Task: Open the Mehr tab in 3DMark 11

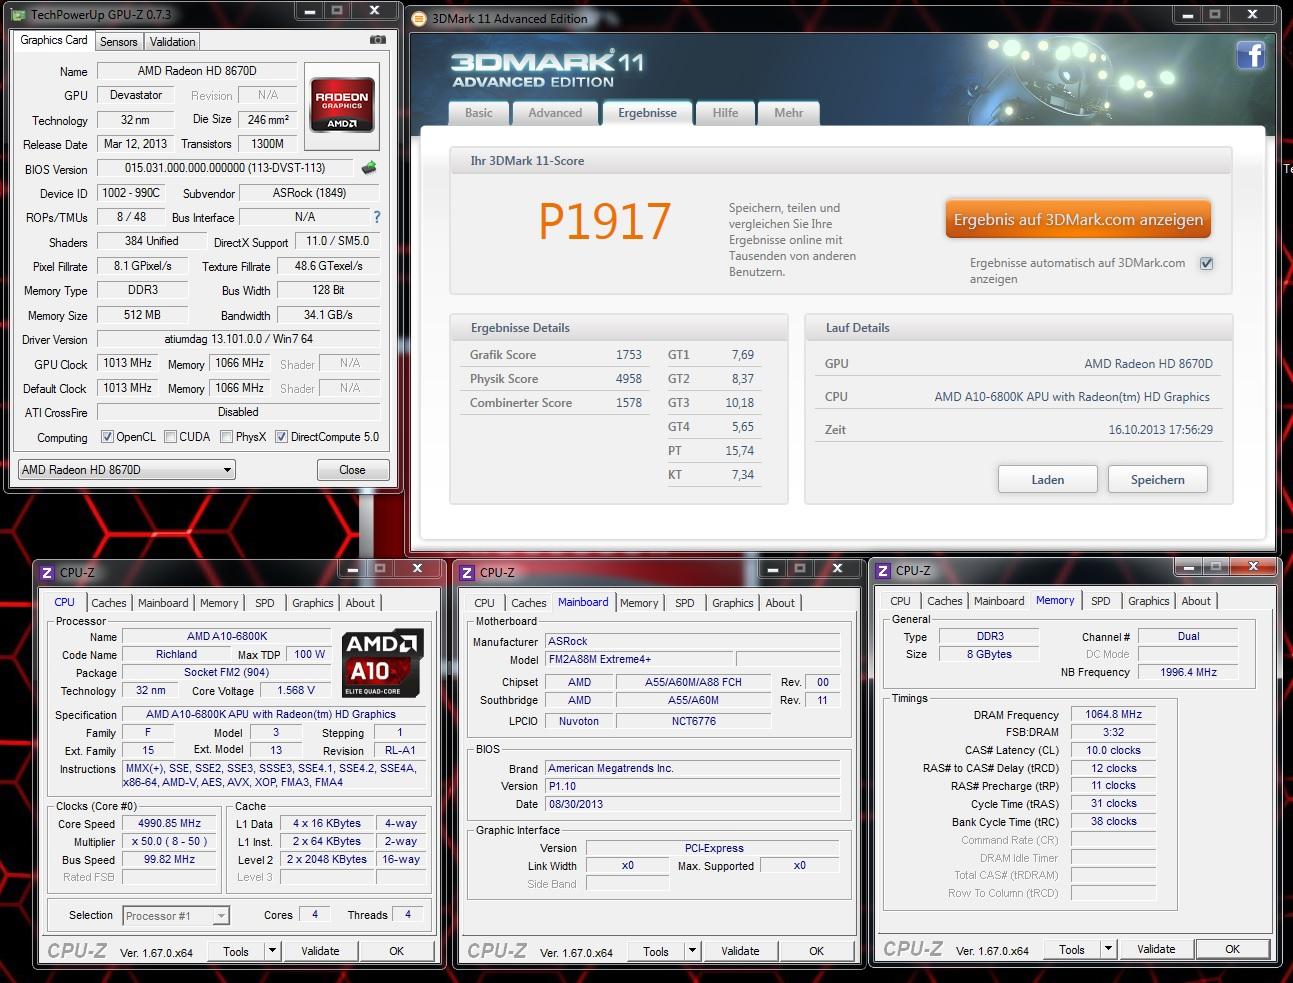Action: (x=788, y=113)
